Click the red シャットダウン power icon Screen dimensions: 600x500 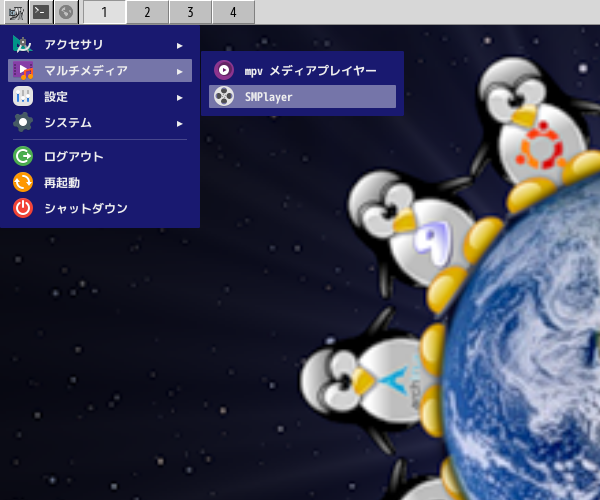click(23, 208)
